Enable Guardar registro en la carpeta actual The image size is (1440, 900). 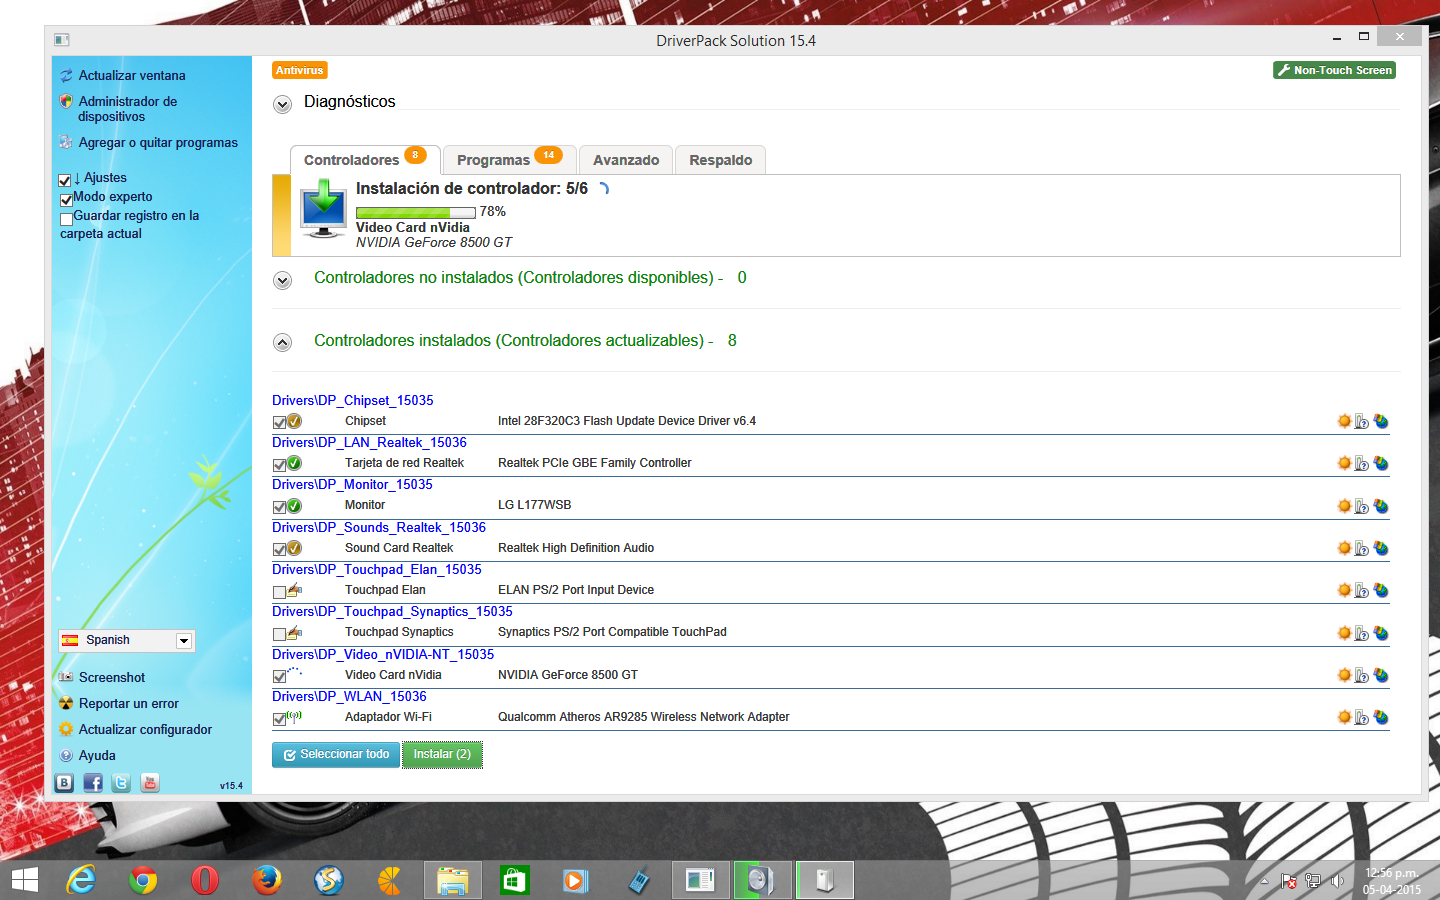click(66, 218)
